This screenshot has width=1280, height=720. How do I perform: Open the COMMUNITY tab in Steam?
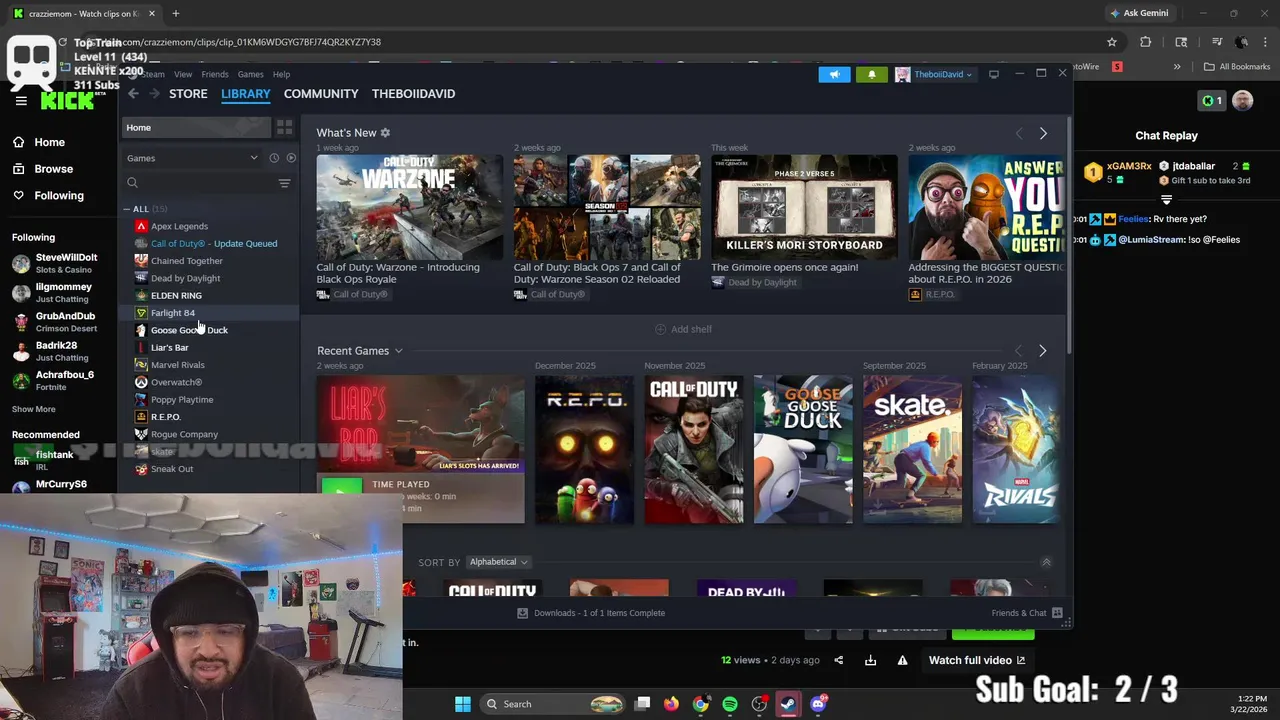pos(321,93)
